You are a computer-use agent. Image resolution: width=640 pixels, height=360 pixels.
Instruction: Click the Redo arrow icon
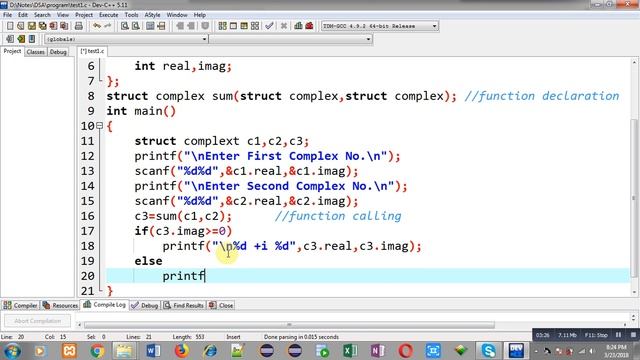107,26
